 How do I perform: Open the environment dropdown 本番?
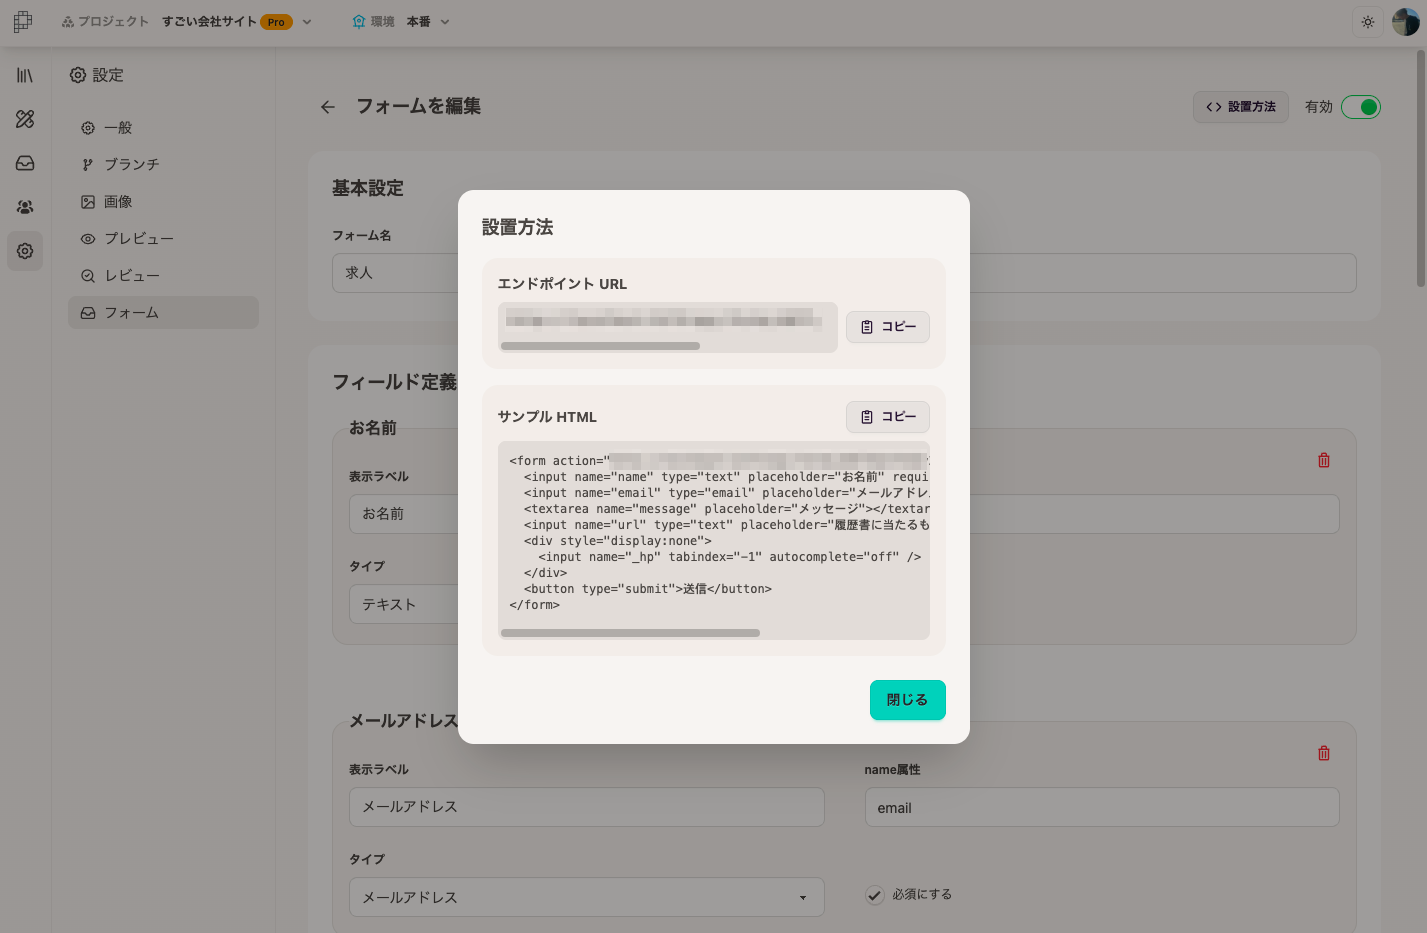point(428,22)
